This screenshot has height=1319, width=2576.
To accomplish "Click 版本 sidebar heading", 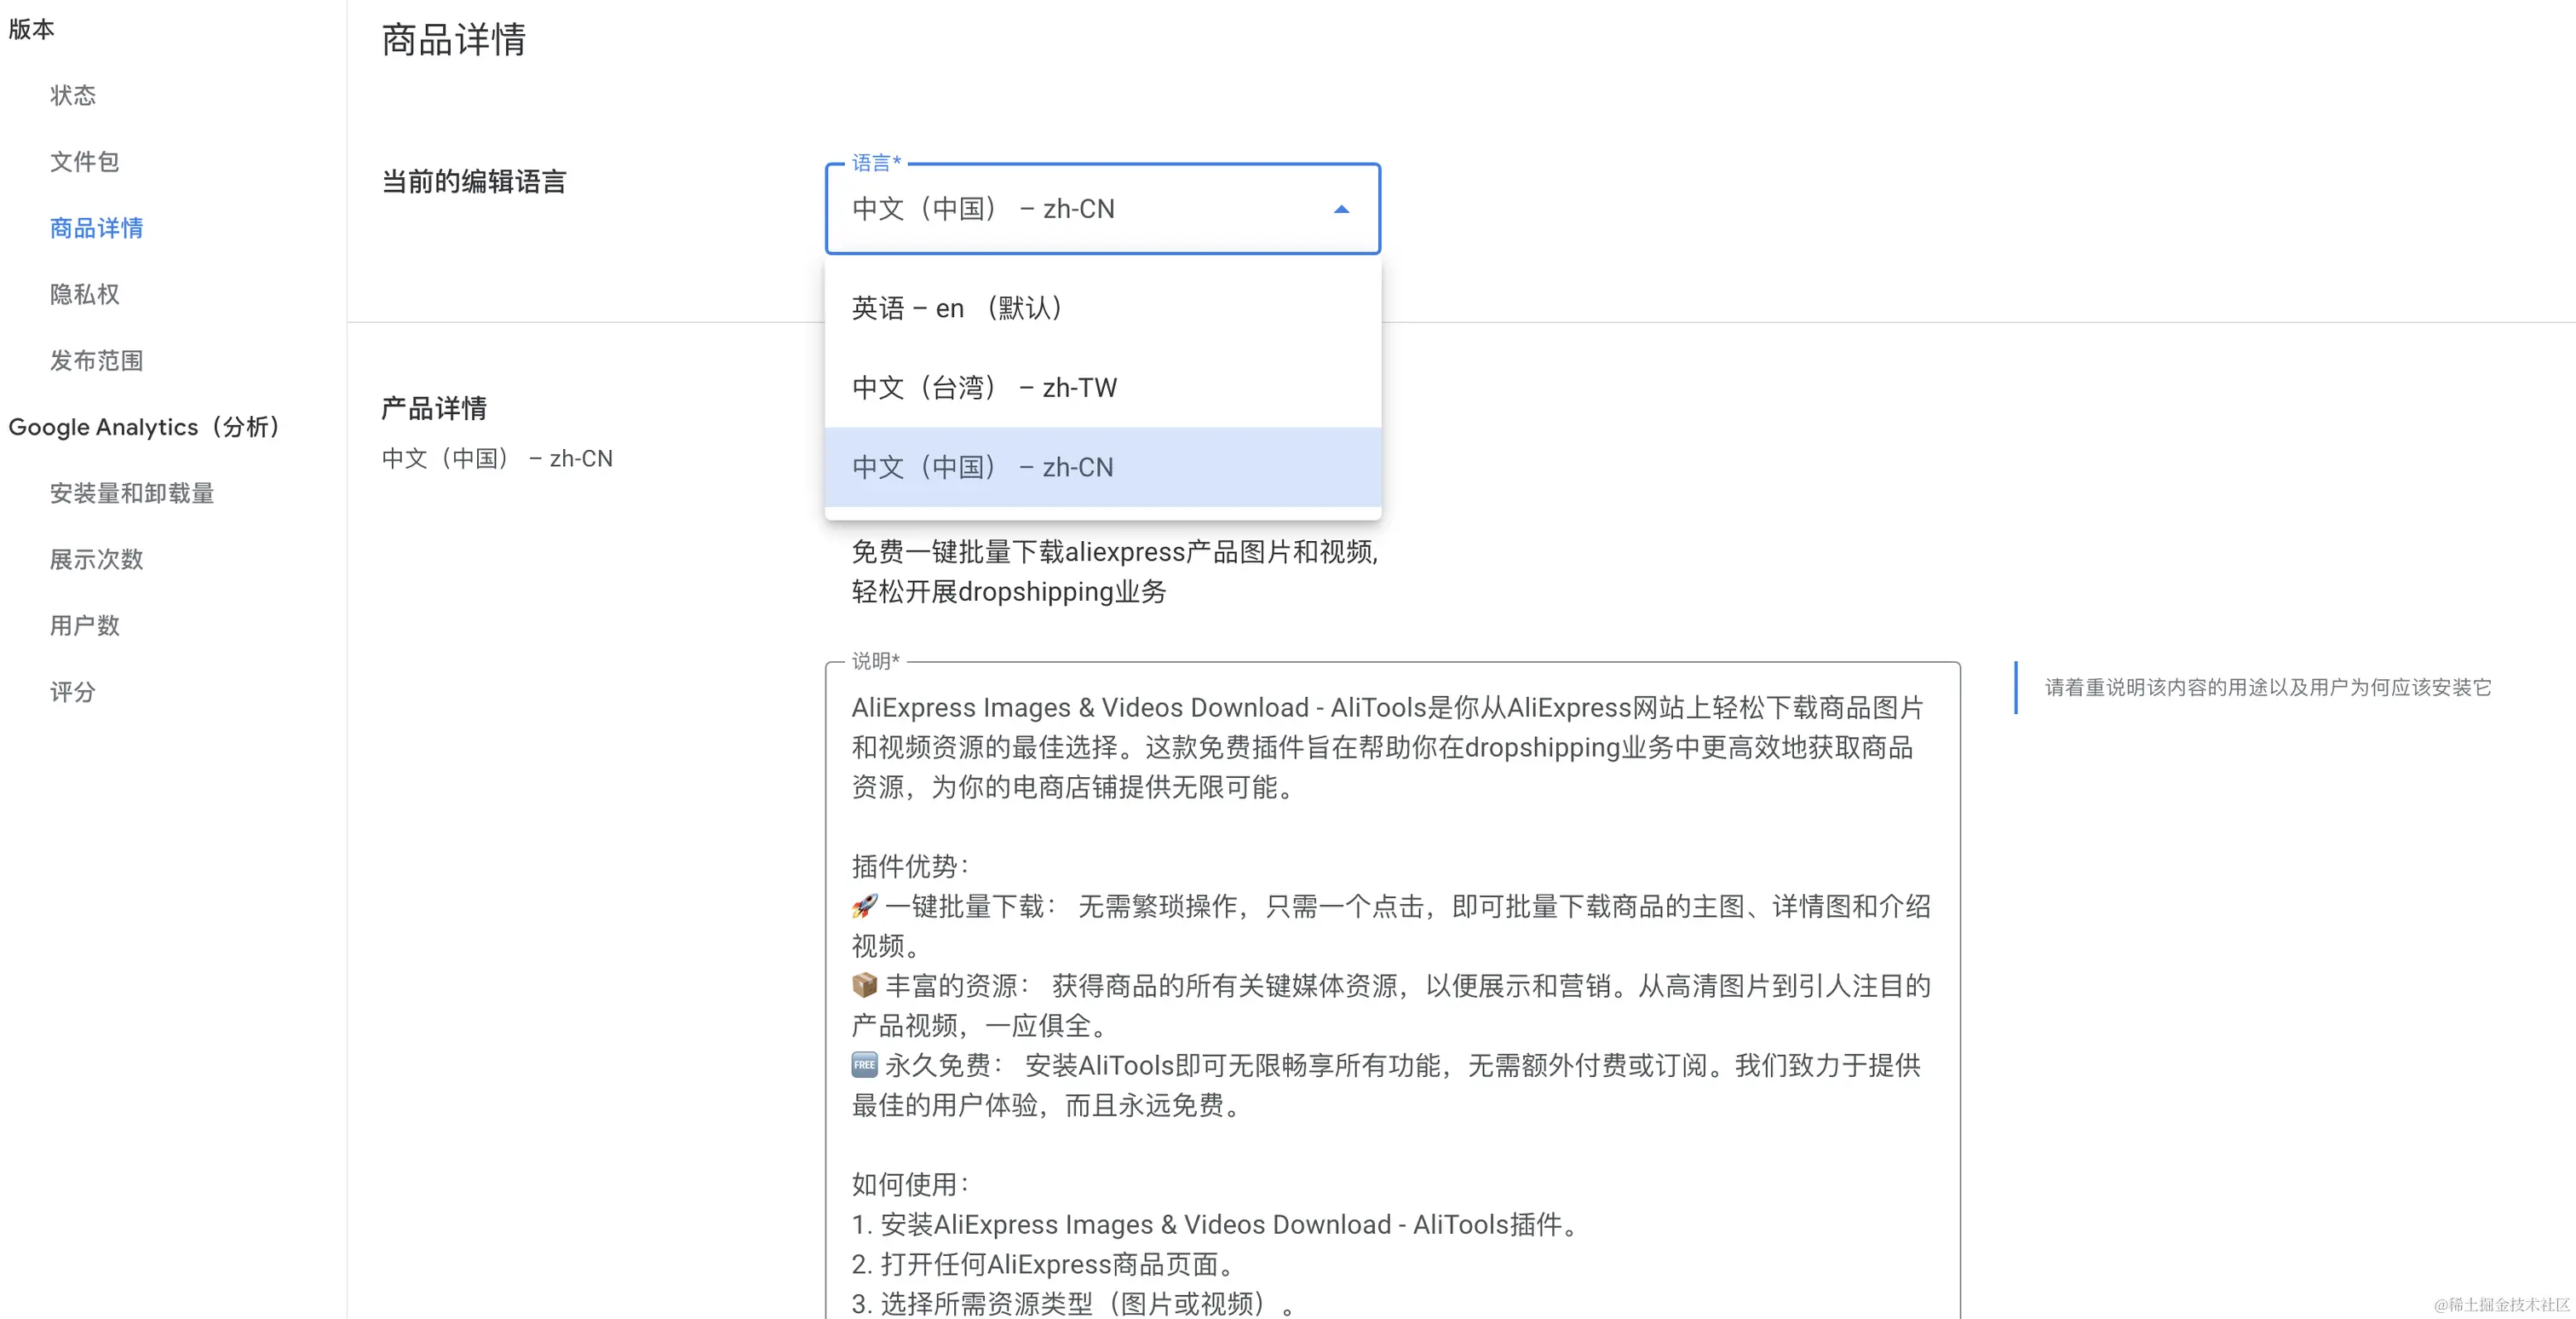I will (x=31, y=29).
